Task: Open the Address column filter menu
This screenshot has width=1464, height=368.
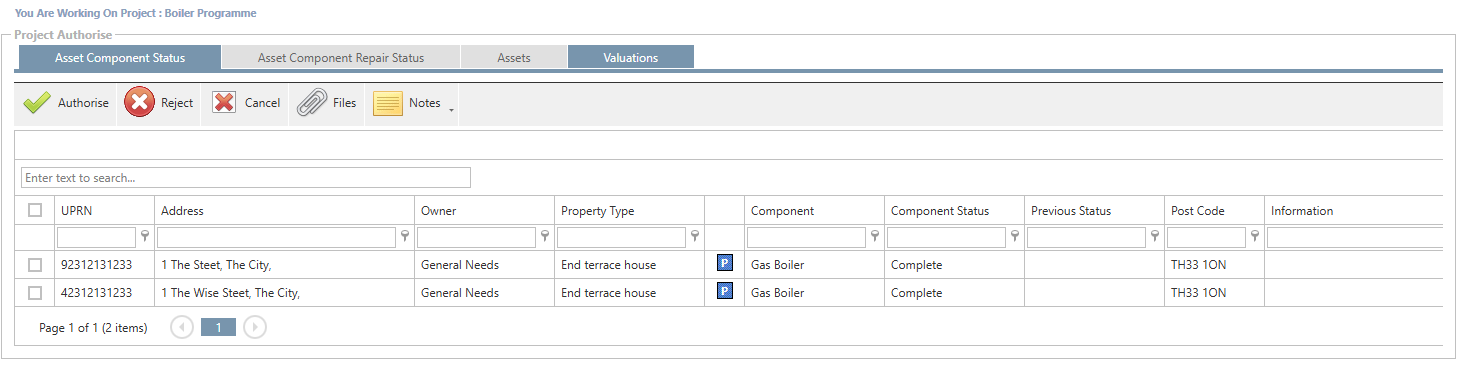Action: tap(405, 237)
